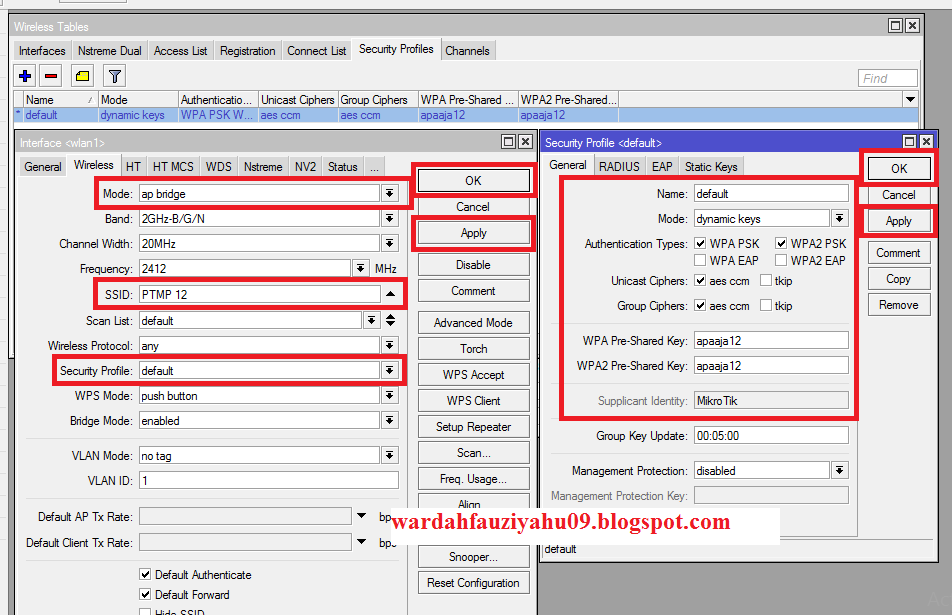952x615 pixels.
Task: Collapse the SSID field with up arrow
Action: [x=389, y=294]
